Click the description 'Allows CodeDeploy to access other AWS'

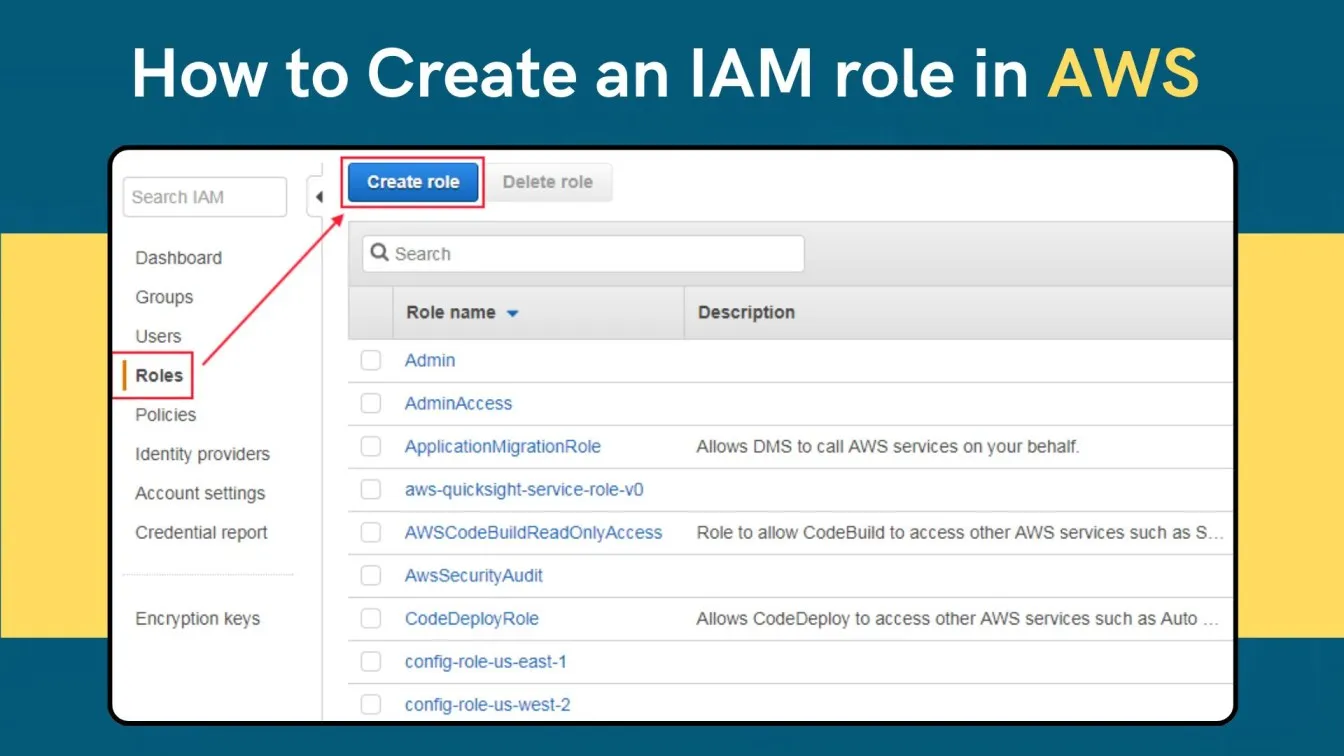click(958, 619)
